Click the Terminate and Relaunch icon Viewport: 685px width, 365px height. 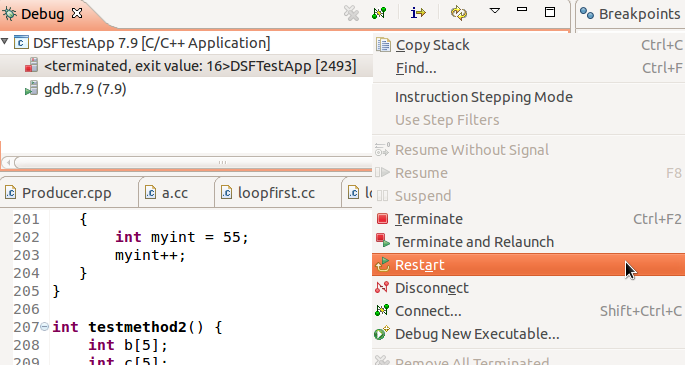click(383, 241)
